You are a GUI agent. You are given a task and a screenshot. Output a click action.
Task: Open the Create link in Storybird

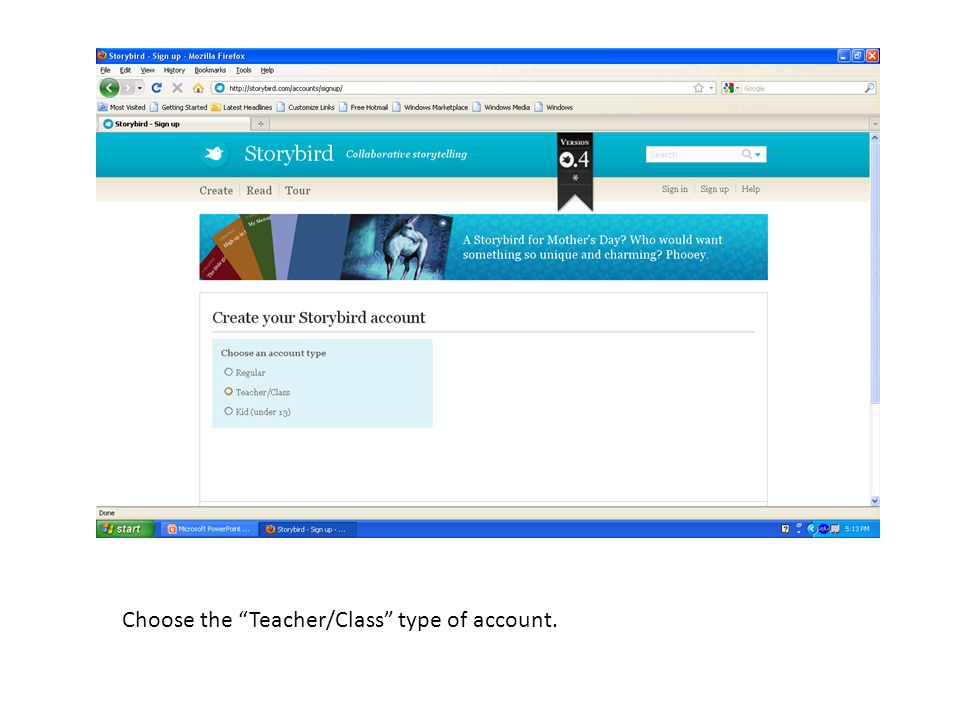(x=216, y=190)
